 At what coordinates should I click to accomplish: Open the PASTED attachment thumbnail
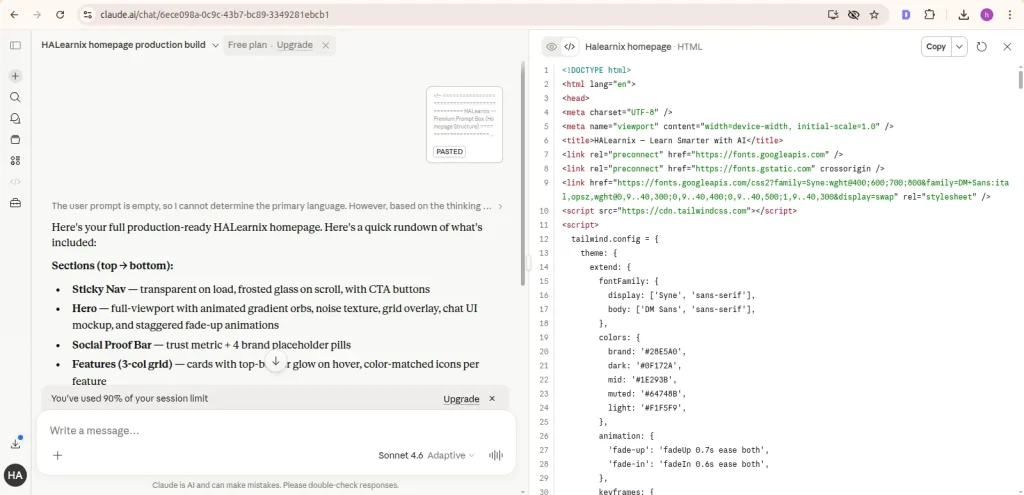[x=464, y=124]
